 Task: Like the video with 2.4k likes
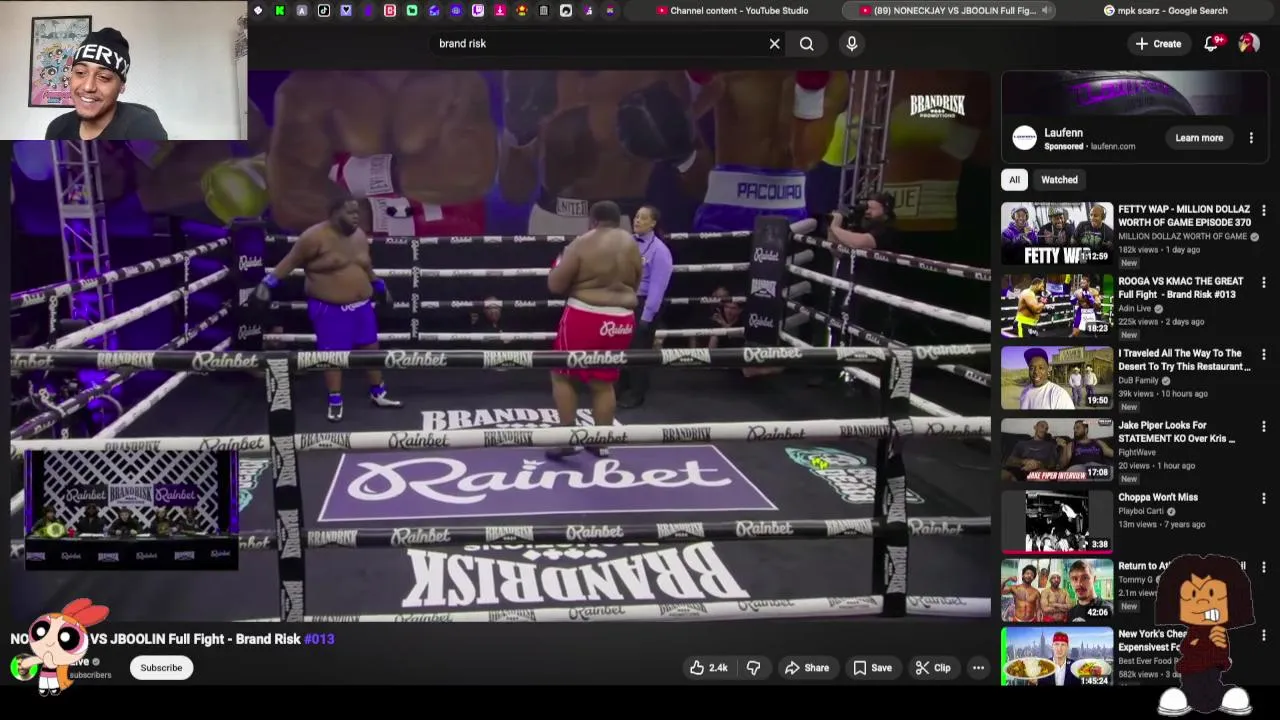coord(708,668)
